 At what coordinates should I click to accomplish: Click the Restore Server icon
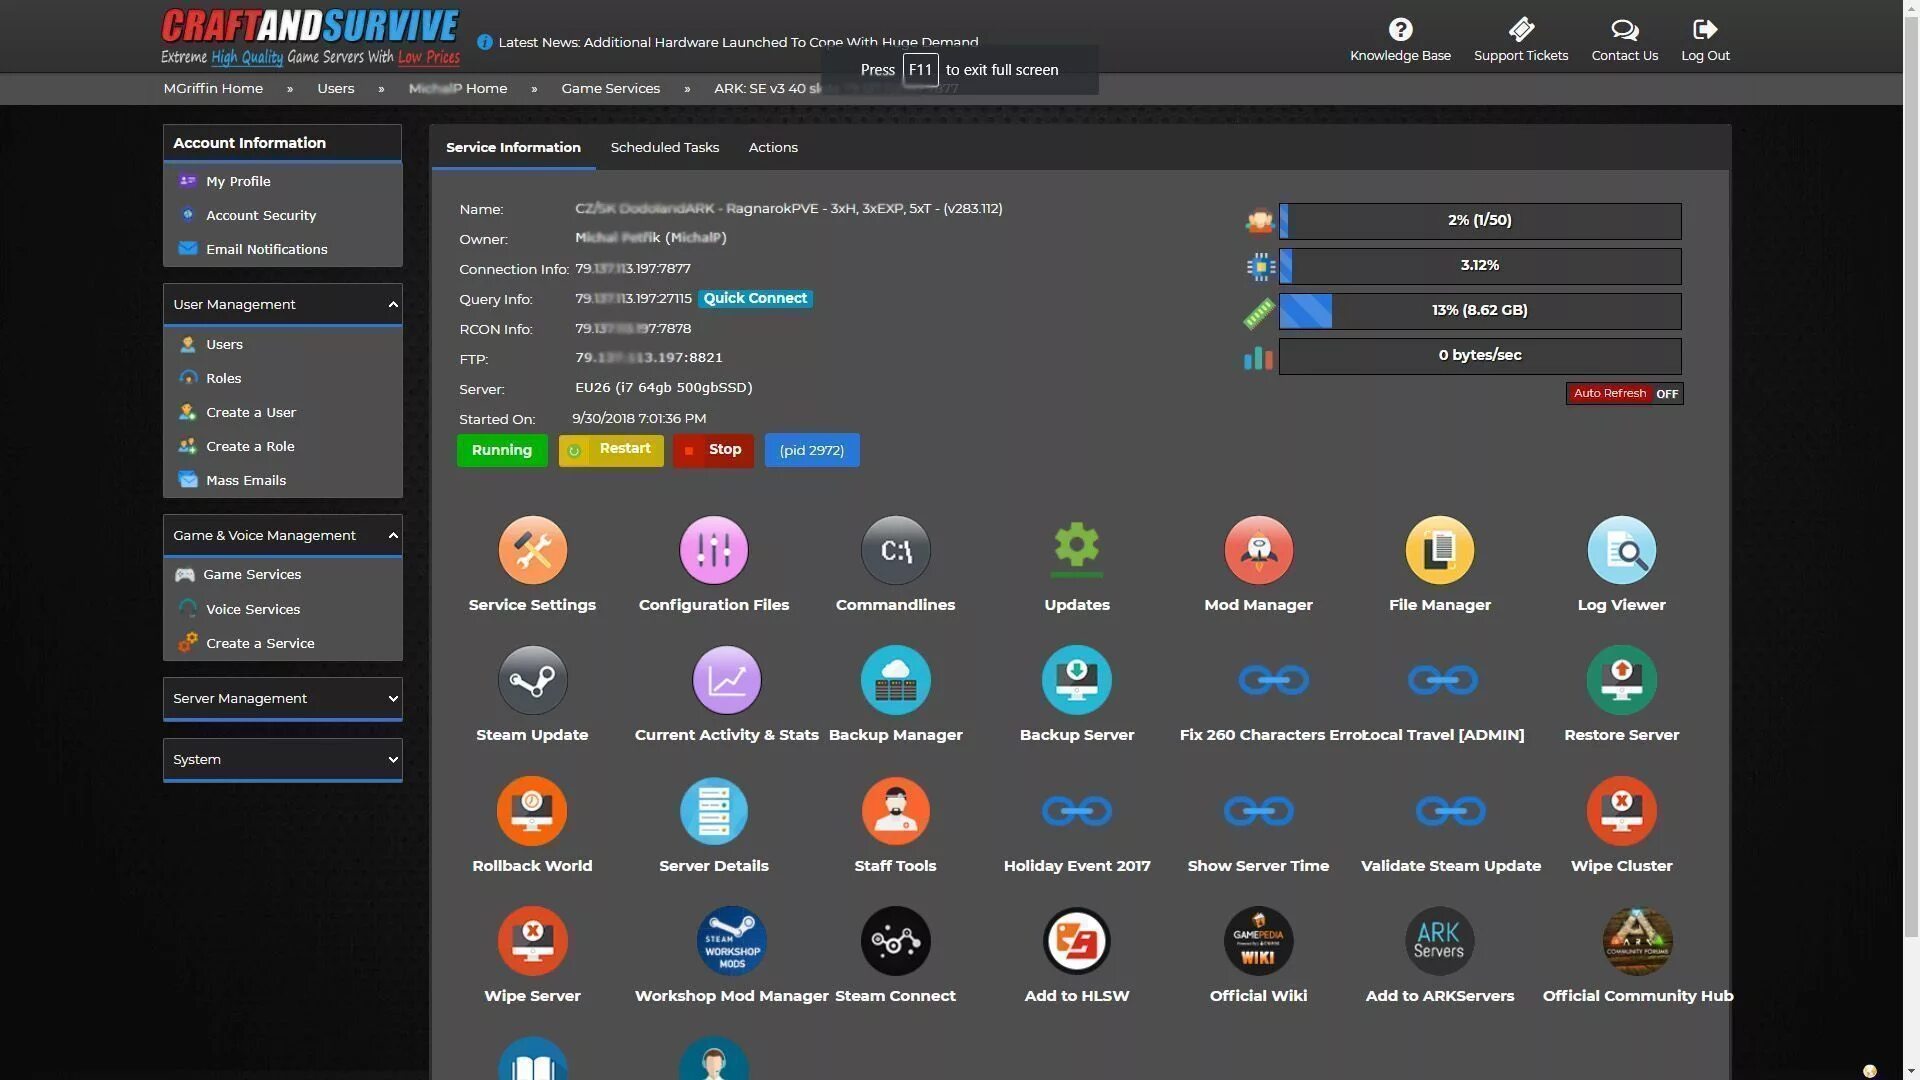click(1621, 680)
